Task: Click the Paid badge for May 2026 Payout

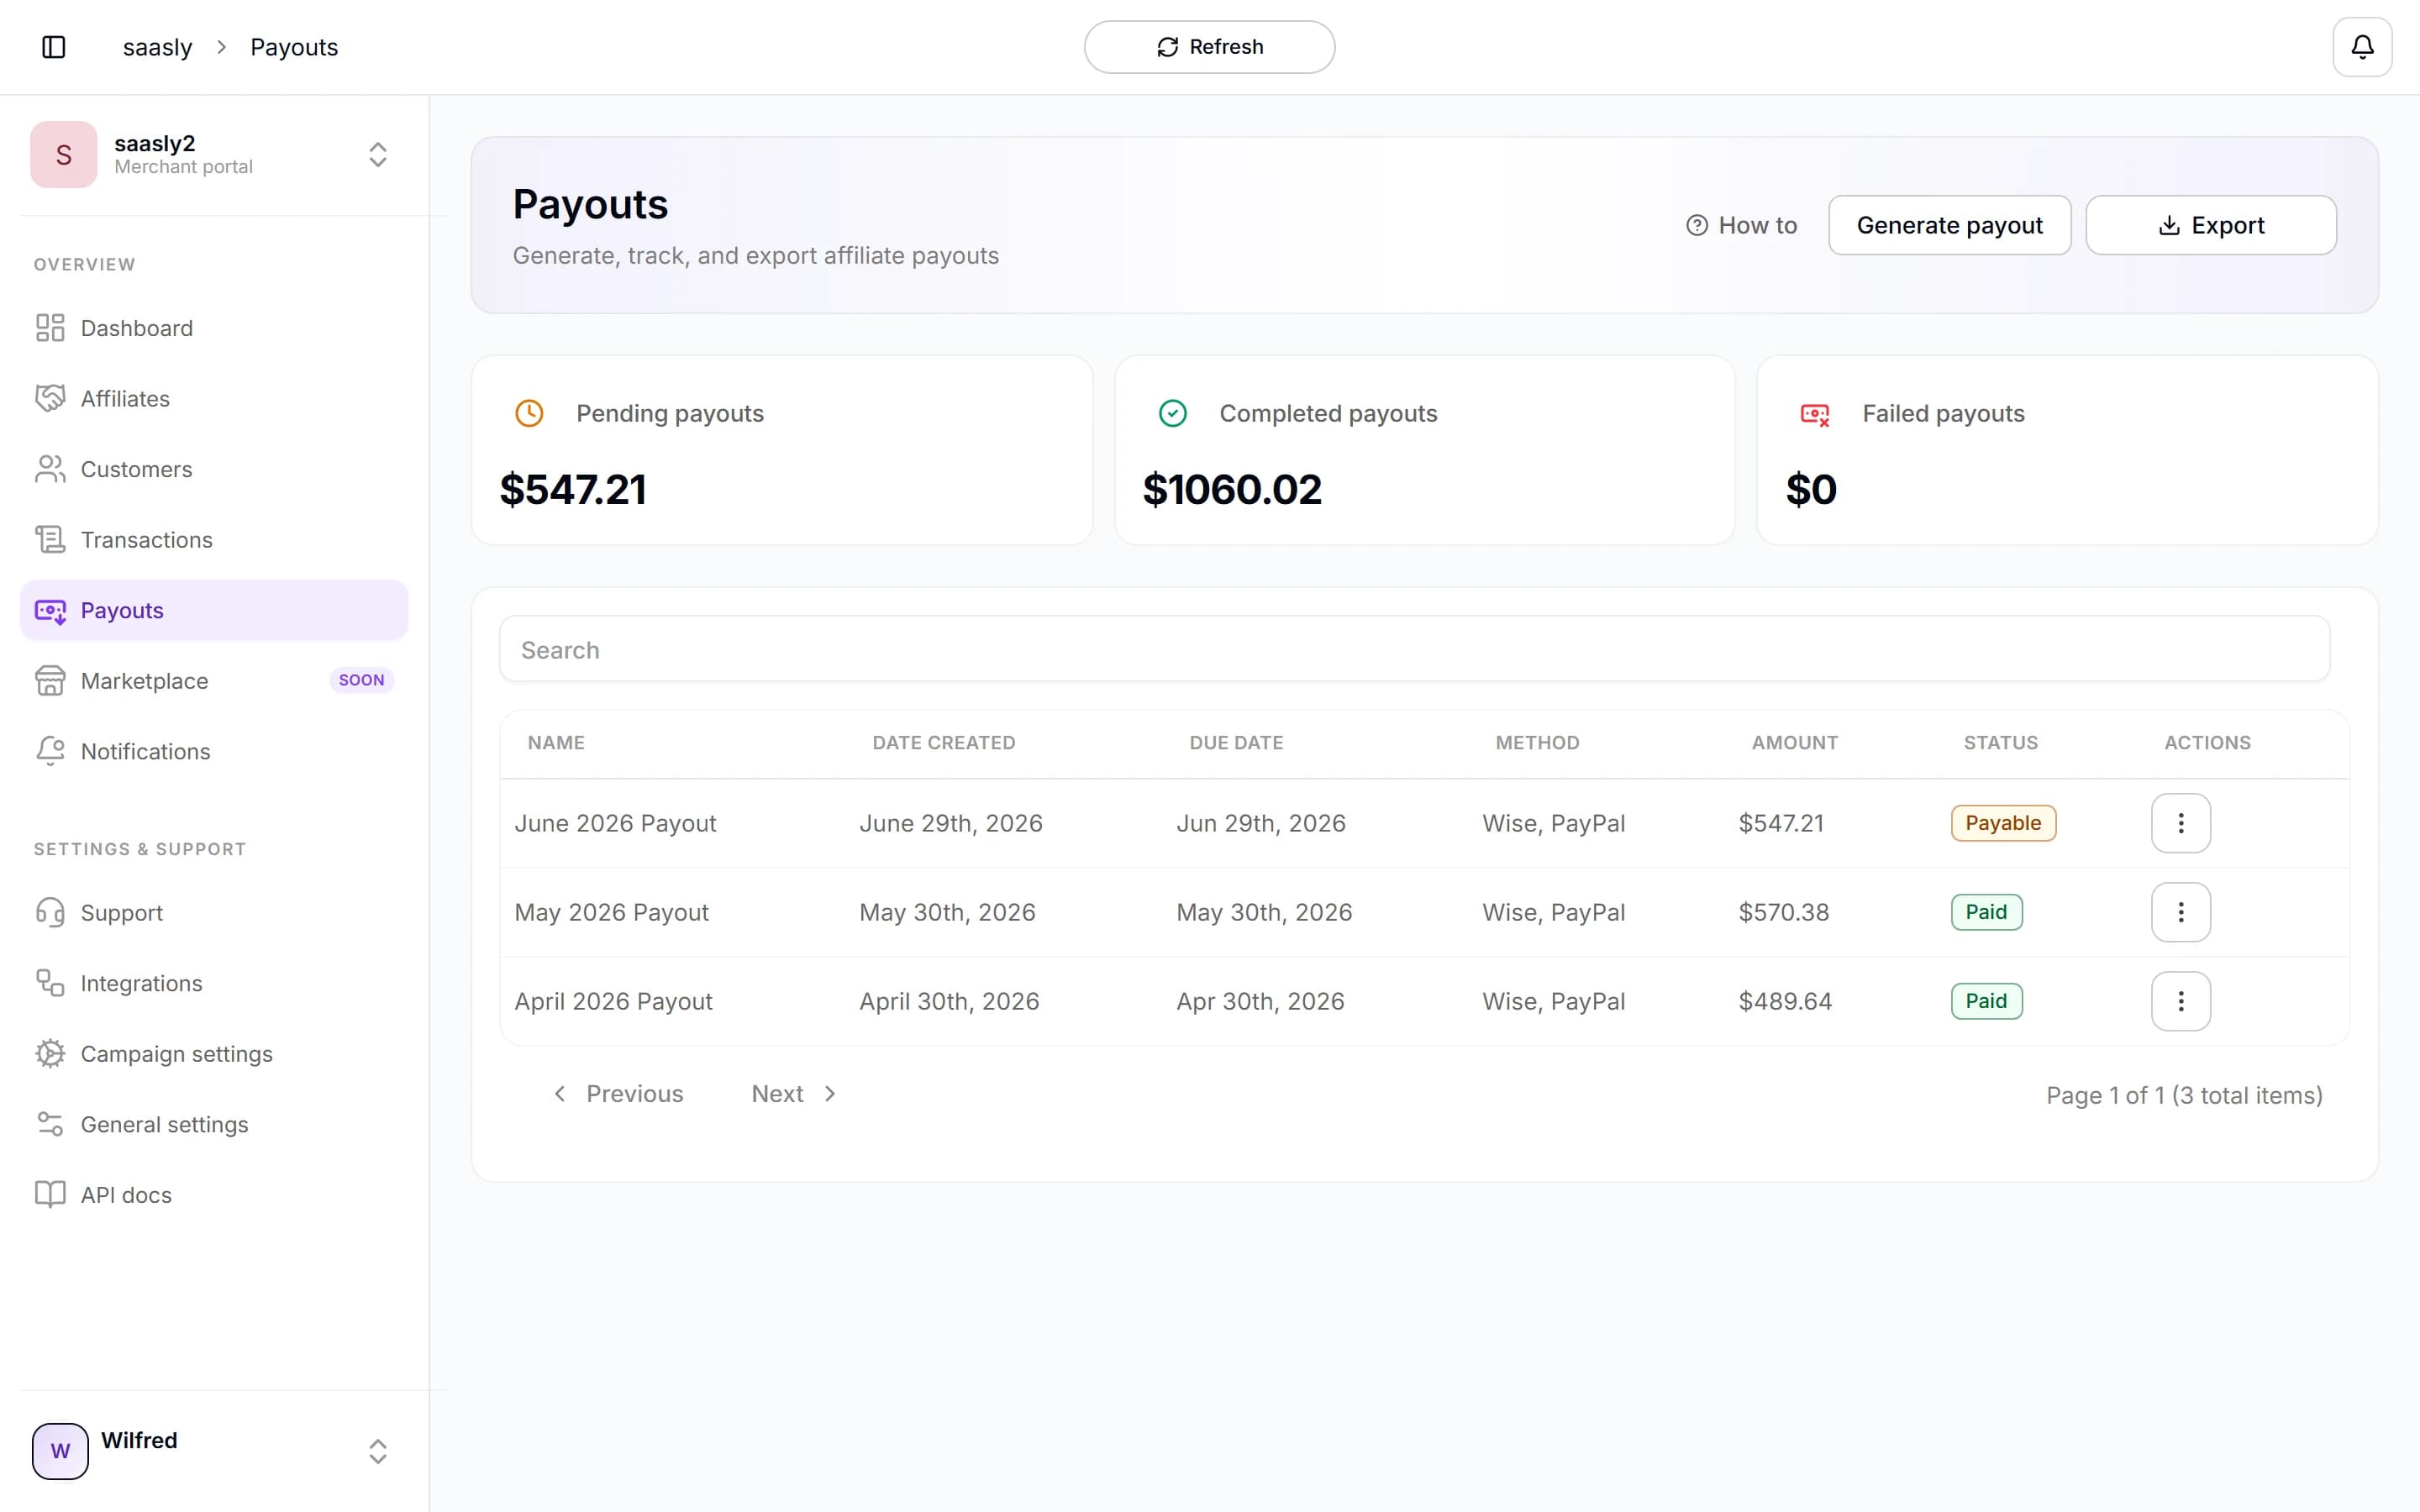Action: point(1986,912)
